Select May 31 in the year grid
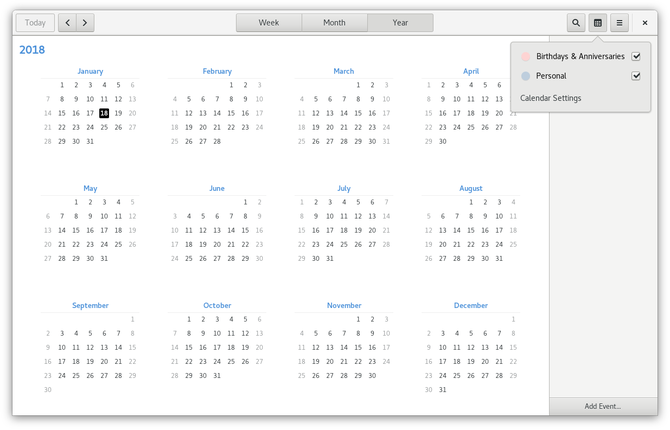 (104, 258)
